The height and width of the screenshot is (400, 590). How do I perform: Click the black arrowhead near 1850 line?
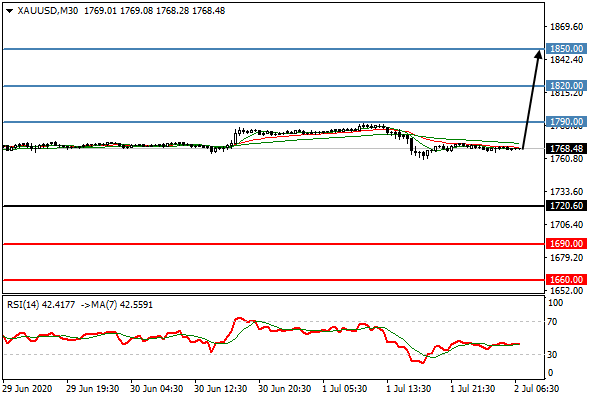539,55
